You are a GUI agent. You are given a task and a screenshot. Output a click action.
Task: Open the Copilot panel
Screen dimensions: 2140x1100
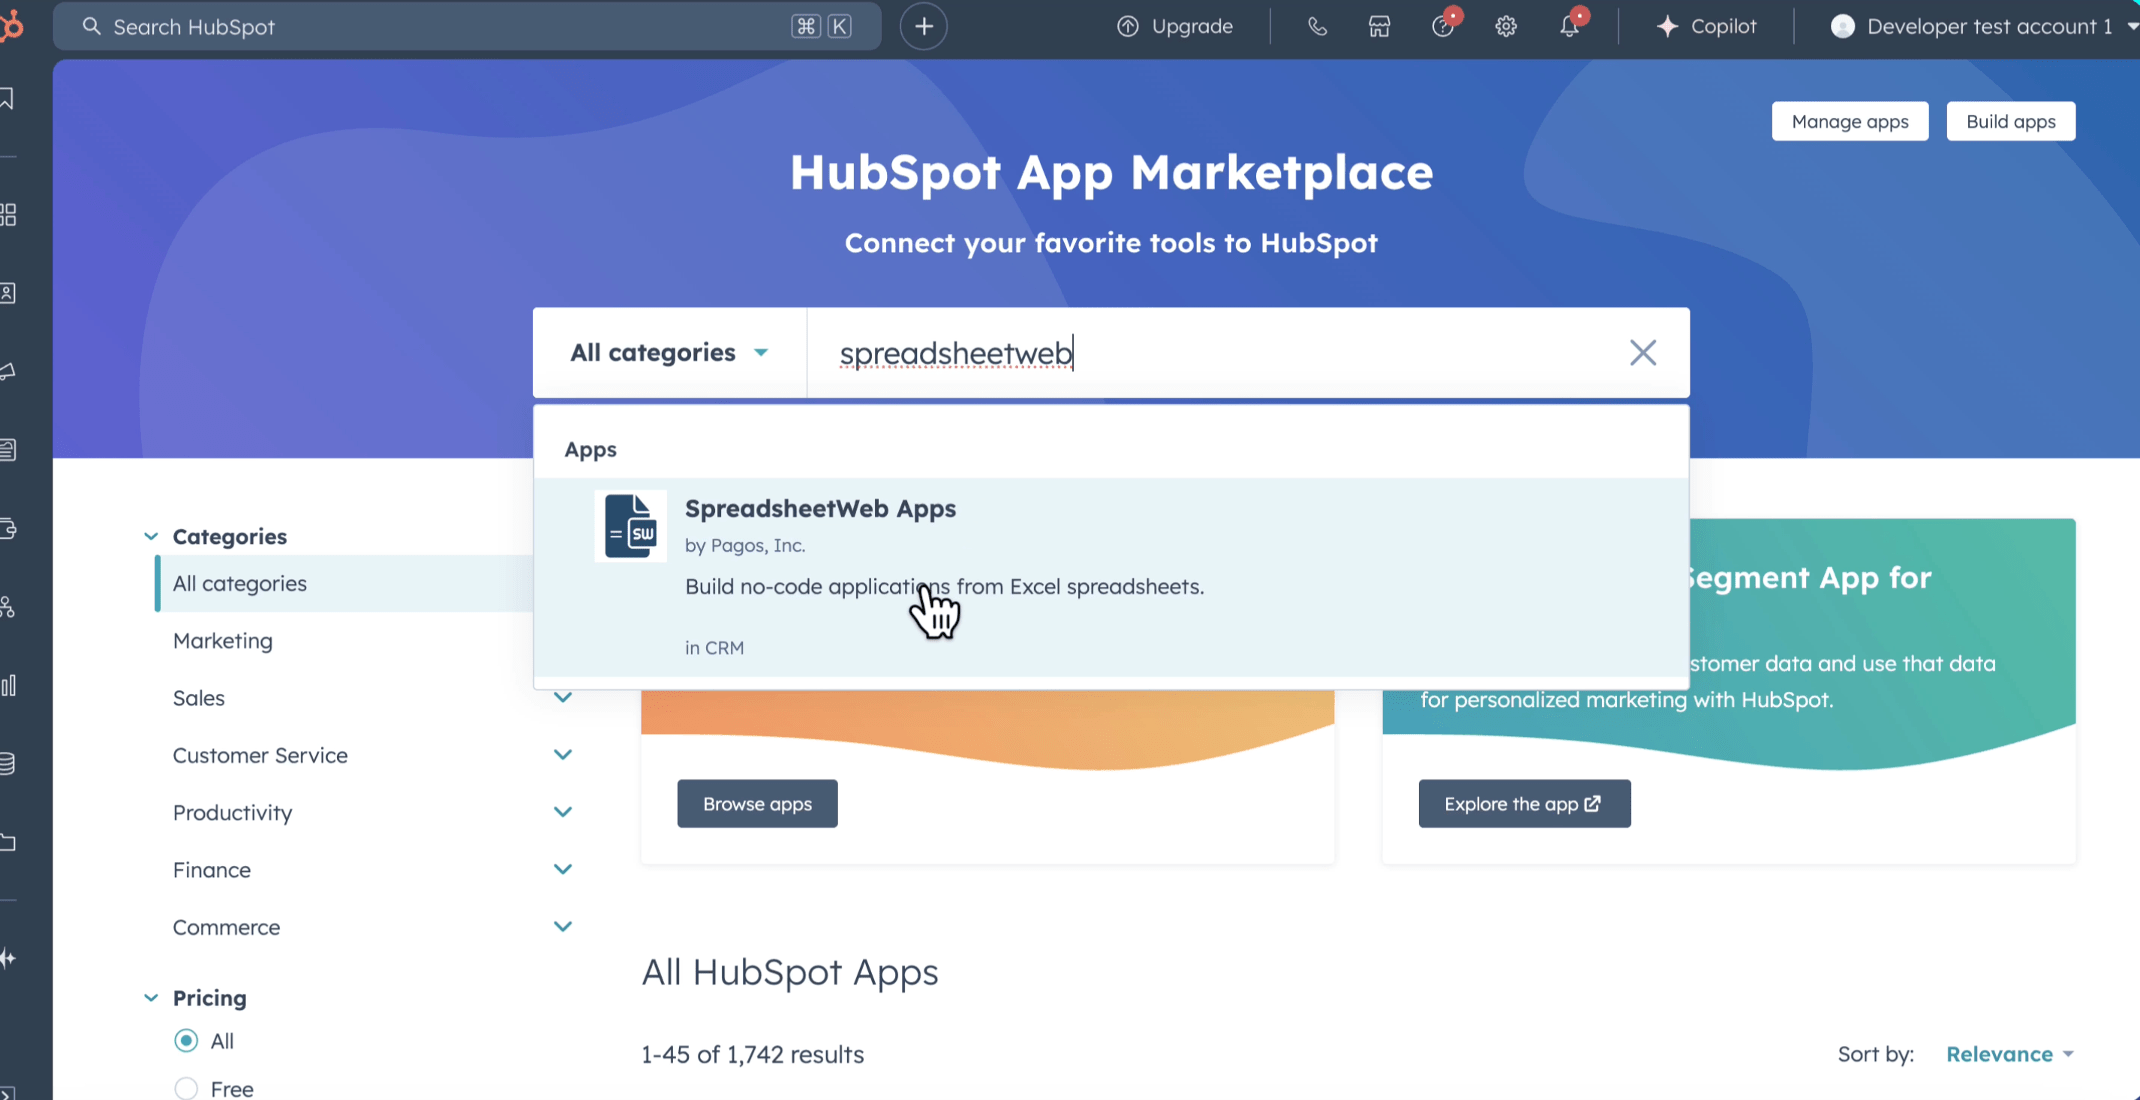[x=1706, y=26]
